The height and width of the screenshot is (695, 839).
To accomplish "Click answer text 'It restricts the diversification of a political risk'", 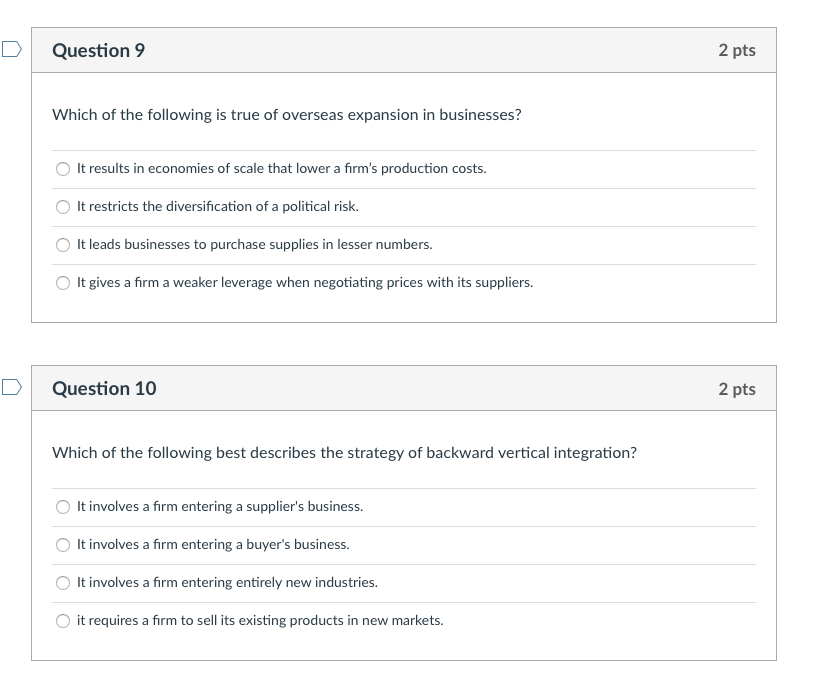I will (x=218, y=207).
